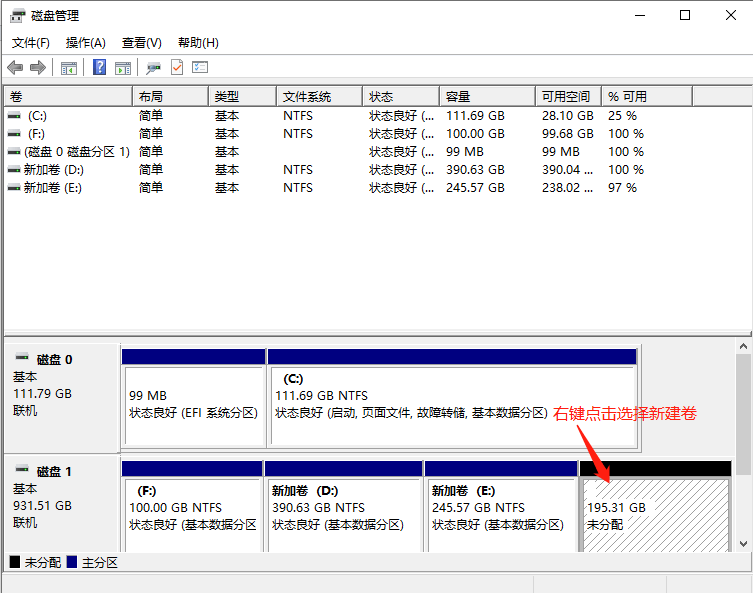
Task: Sort by the % 可用 column header
Action: click(647, 97)
